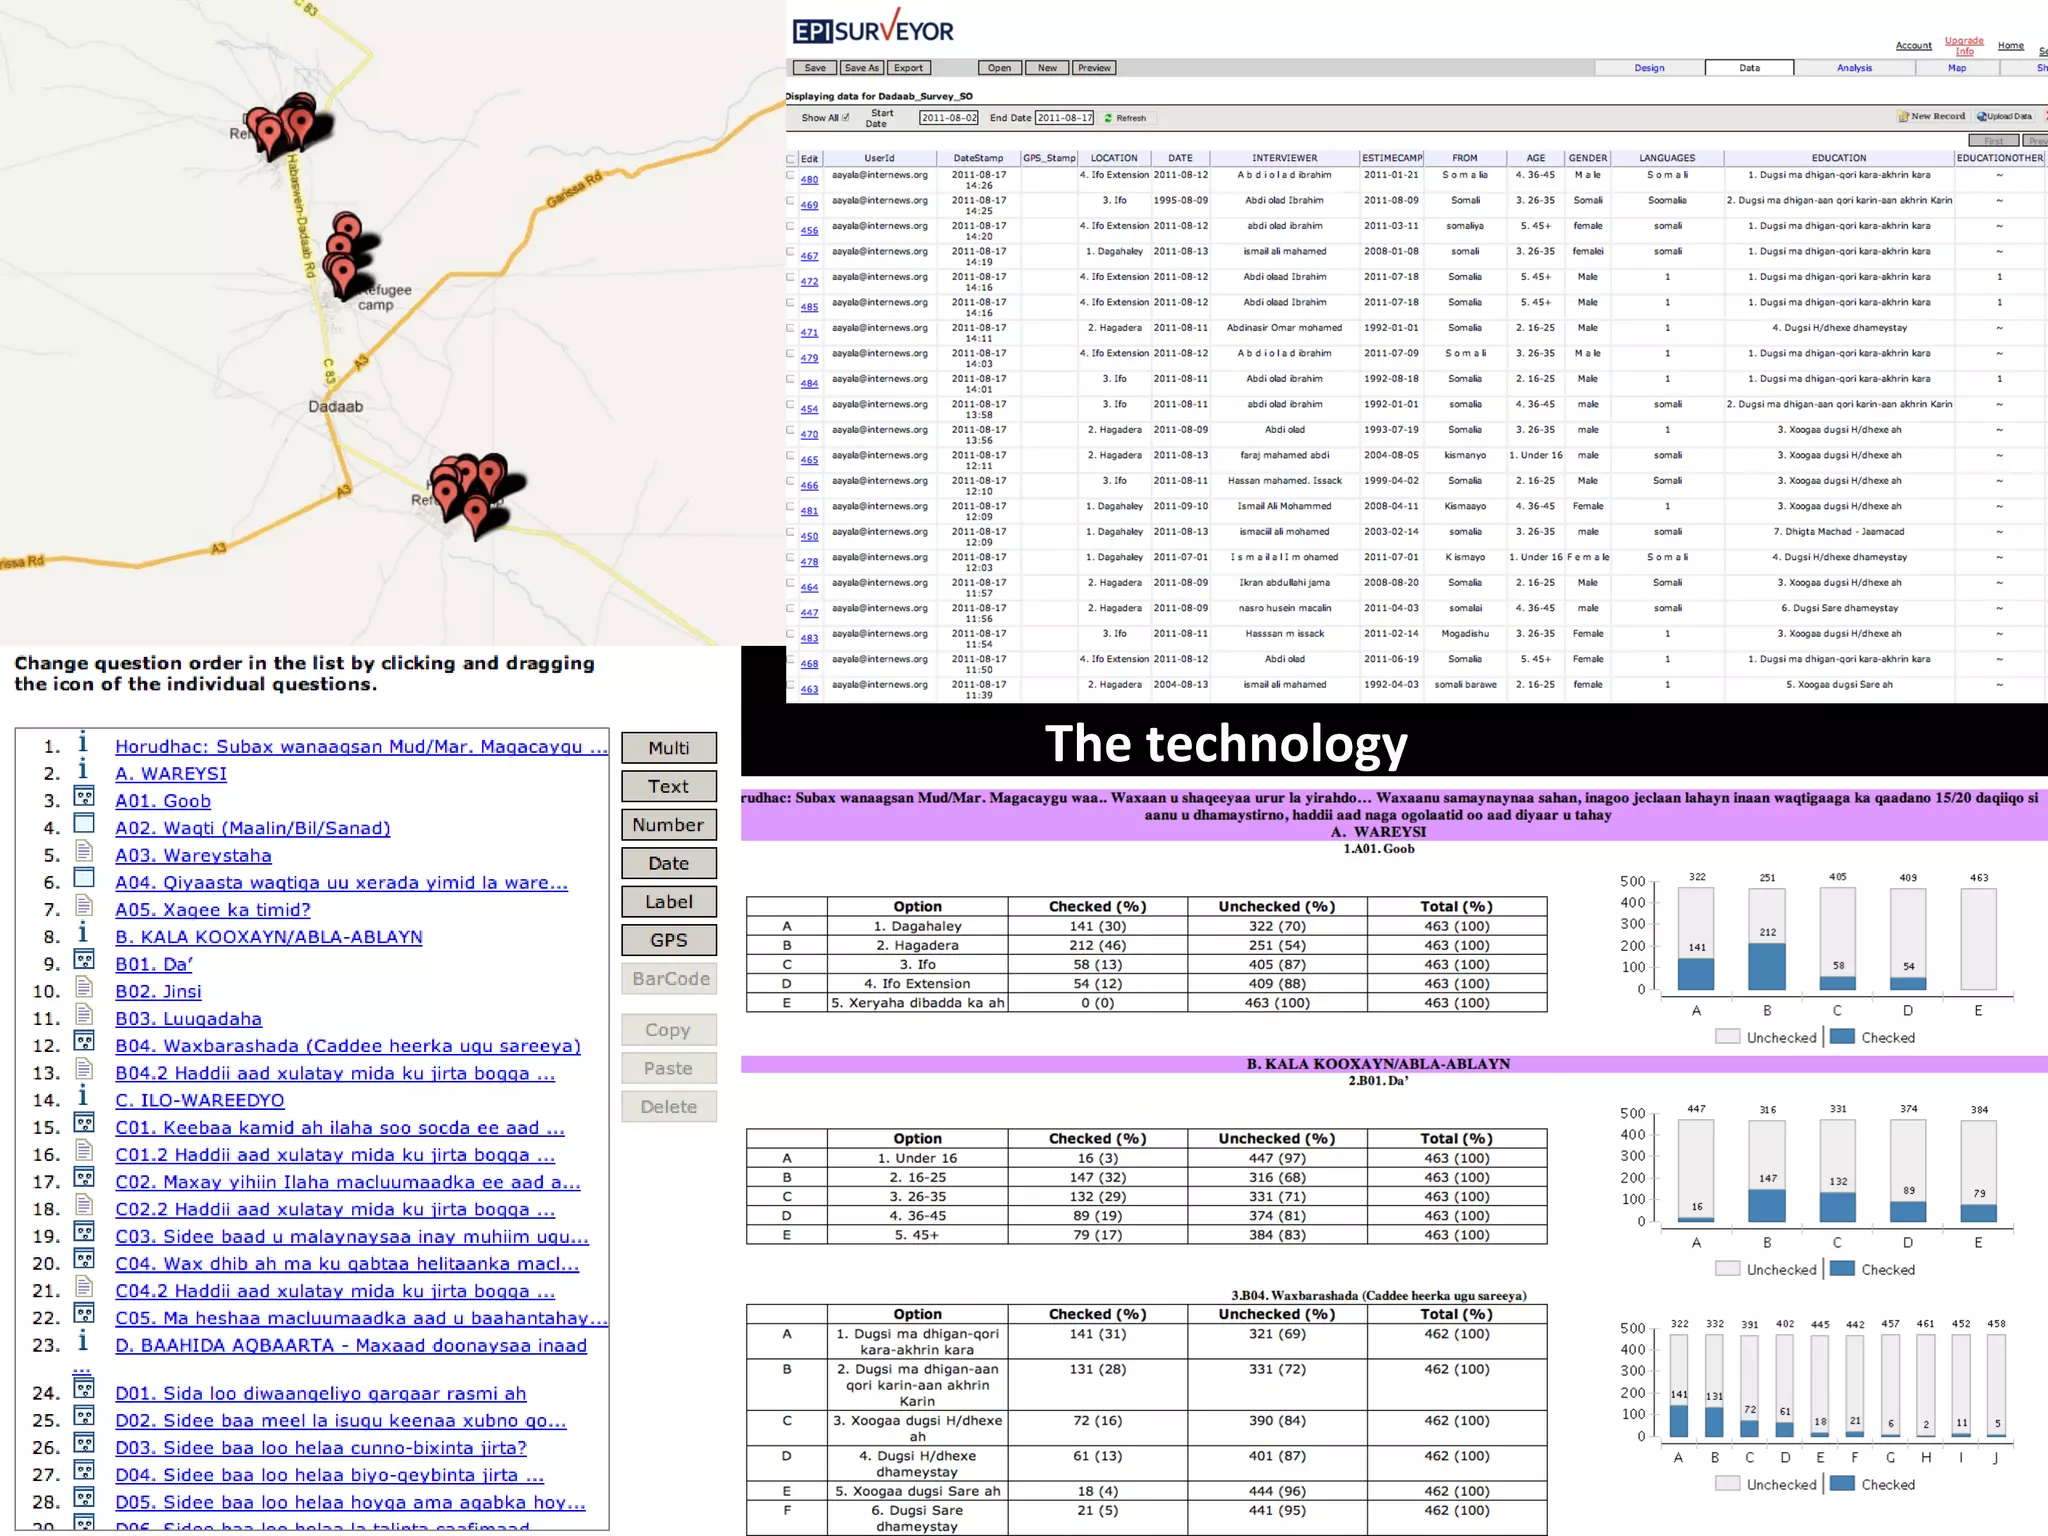Open the Design tab
The image size is (2048, 1536).
1649,68
